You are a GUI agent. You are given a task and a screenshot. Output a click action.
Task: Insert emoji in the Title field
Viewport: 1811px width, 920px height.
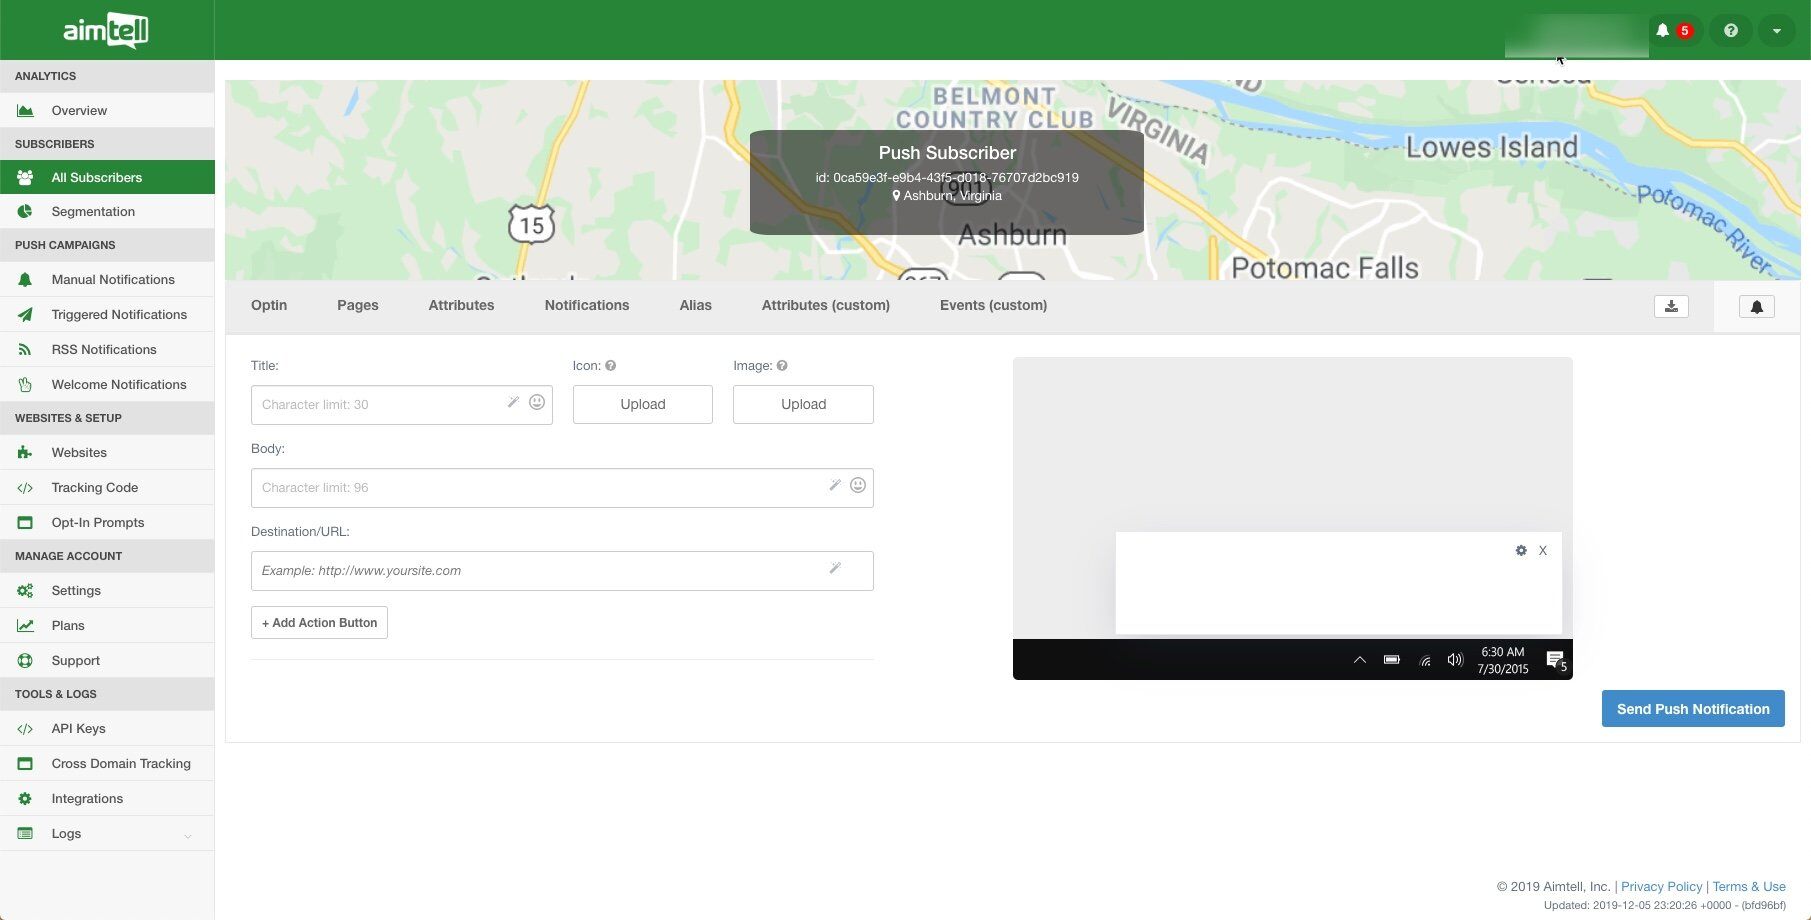point(537,402)
